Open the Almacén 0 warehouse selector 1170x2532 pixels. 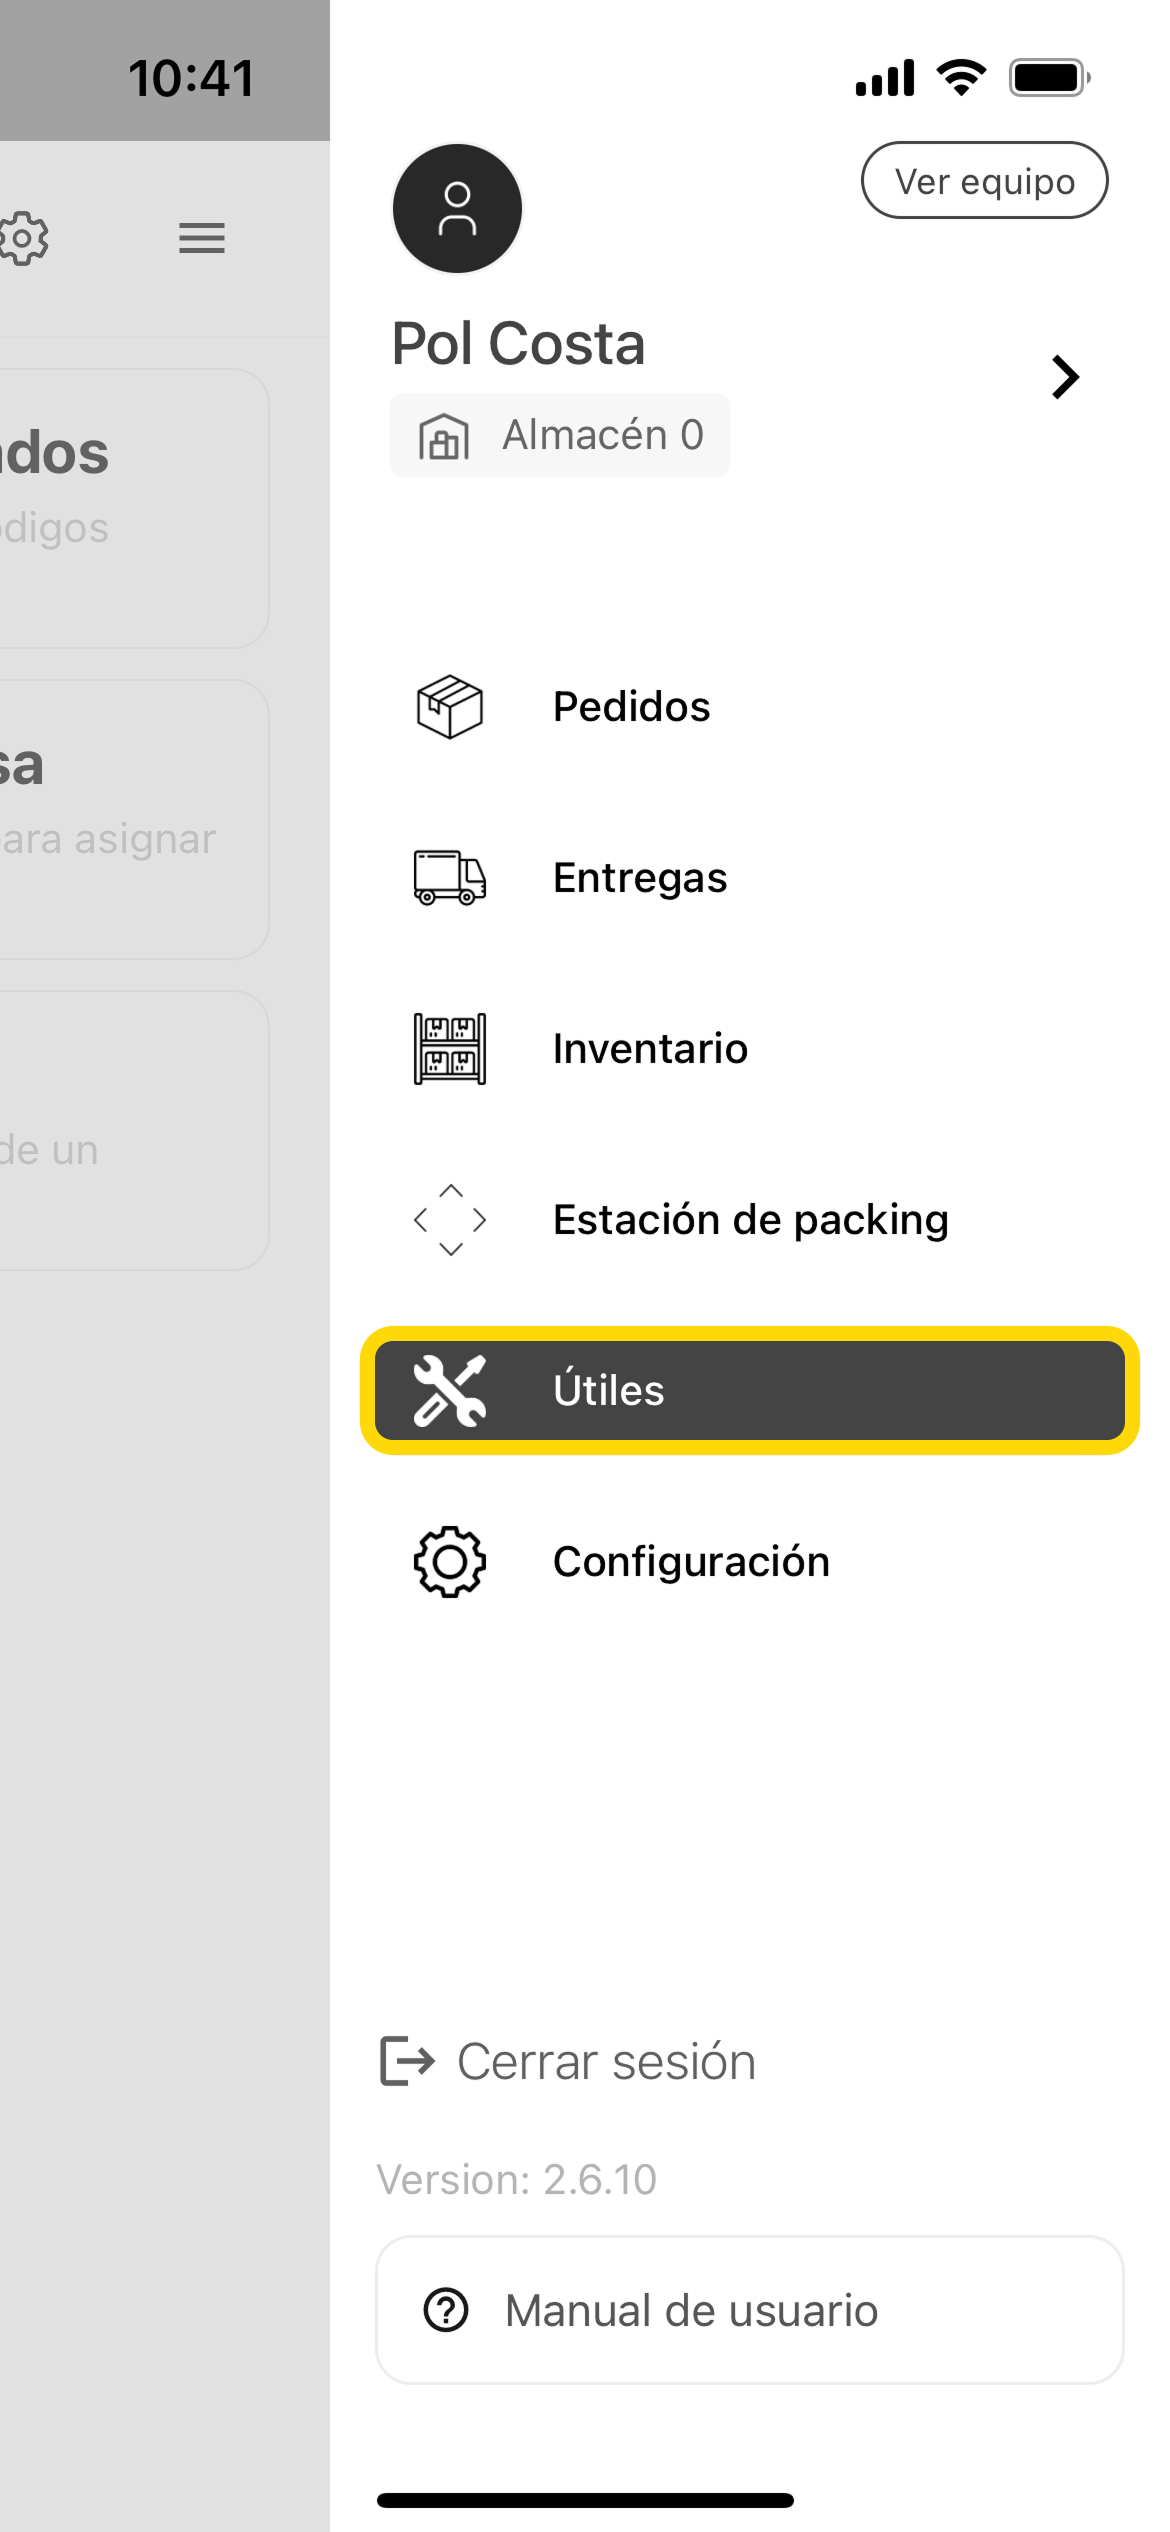560,436
